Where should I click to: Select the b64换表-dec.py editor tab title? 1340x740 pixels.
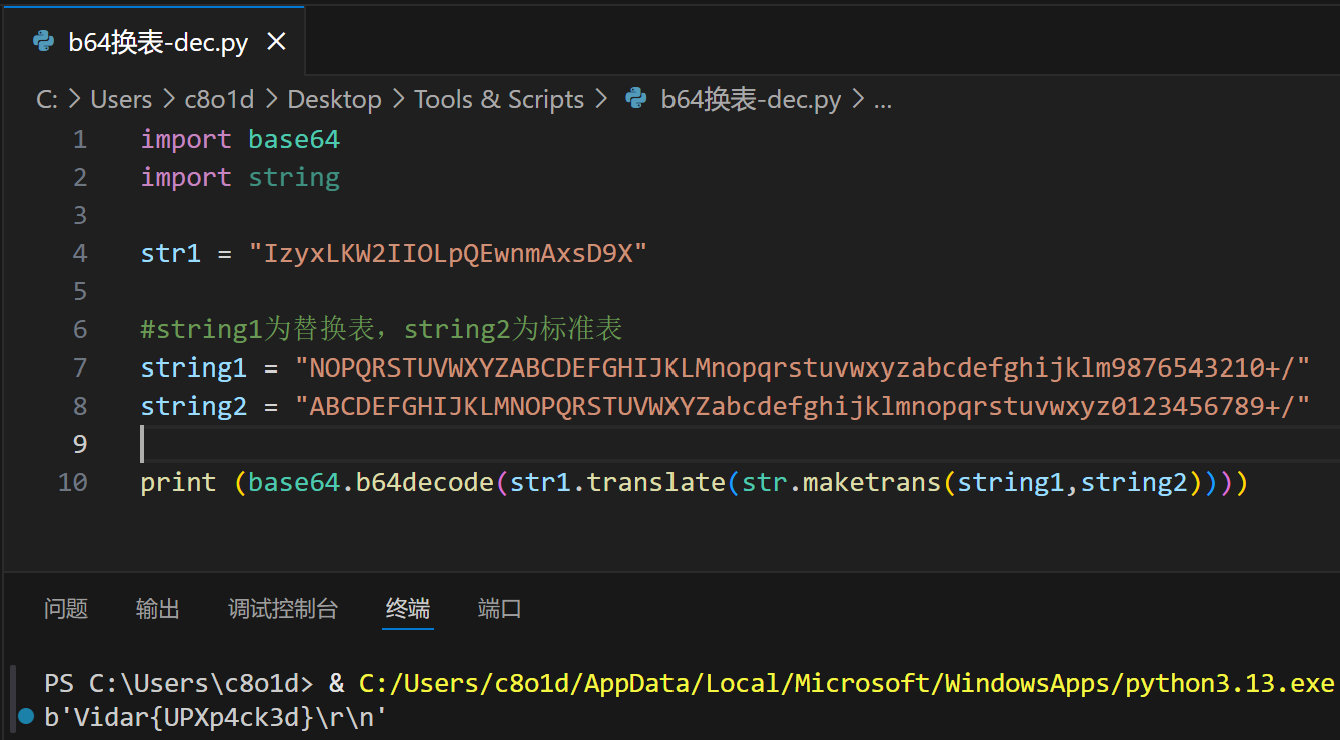point(158,42)
